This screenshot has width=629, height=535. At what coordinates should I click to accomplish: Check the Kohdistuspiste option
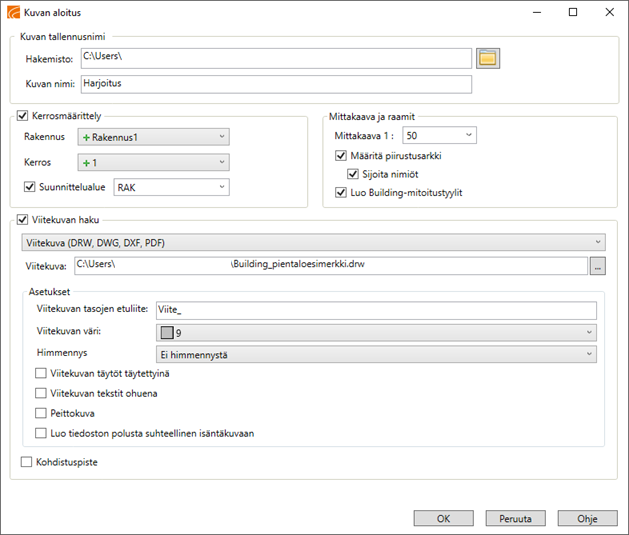[27, 463]
